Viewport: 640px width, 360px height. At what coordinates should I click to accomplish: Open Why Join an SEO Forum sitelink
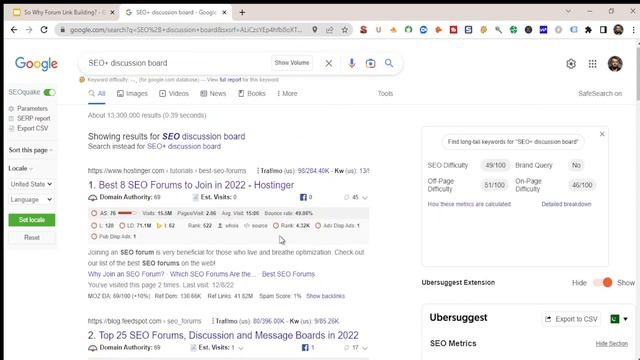(x=126, y=274)
